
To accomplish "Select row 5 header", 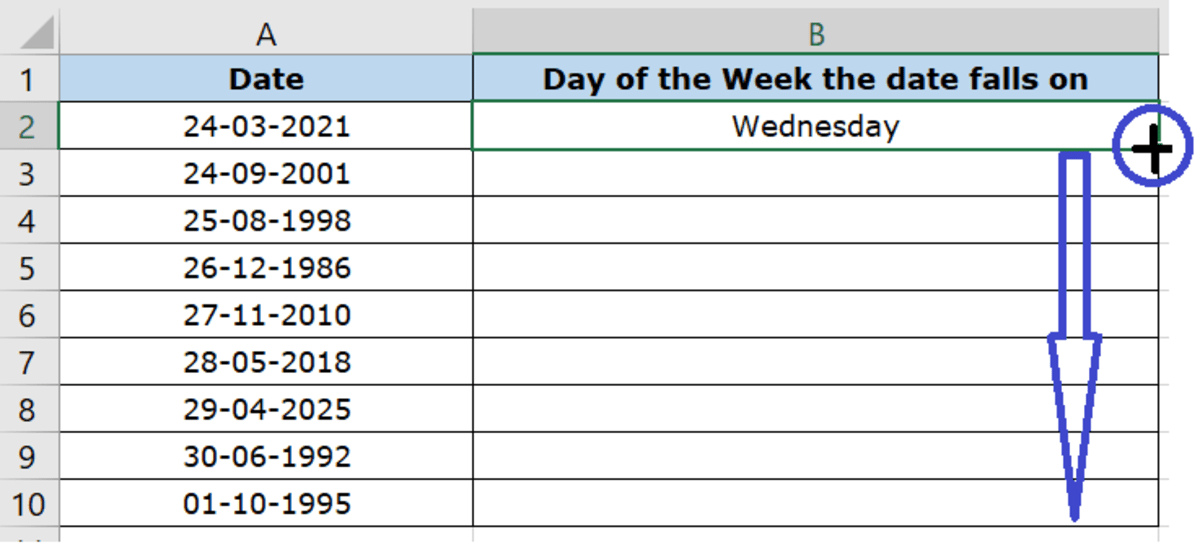I will (29, 268).
